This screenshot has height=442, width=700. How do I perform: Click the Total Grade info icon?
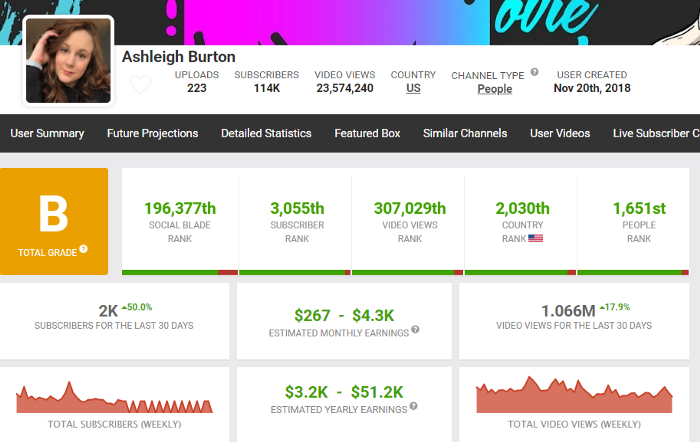84,250
